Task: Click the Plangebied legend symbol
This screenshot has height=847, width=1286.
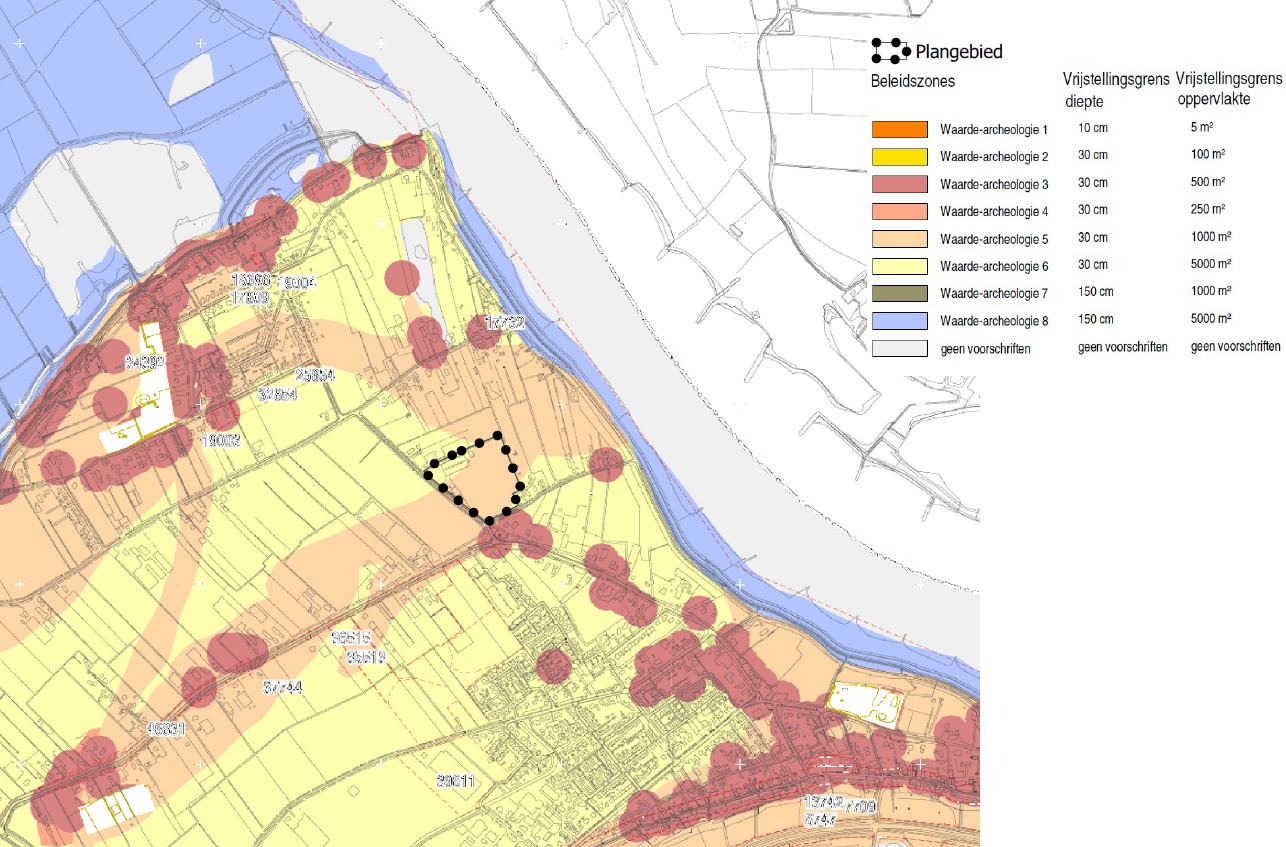Action: [x=890, y=51]
